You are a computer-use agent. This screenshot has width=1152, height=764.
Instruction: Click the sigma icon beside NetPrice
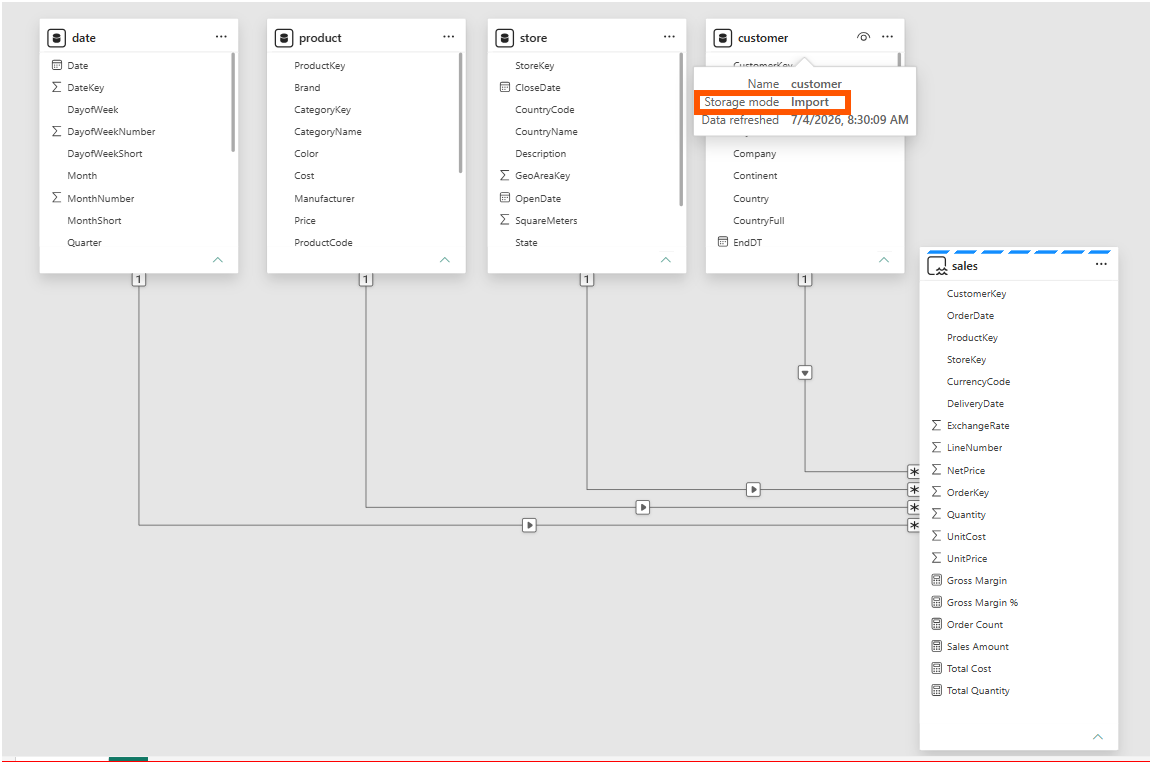pyautogui.click(x=936, y=469)
